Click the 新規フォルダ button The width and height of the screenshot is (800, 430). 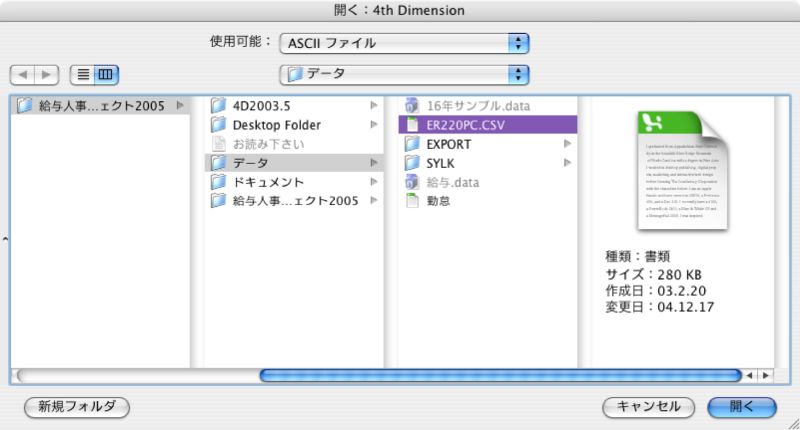[x=77, y=407]
